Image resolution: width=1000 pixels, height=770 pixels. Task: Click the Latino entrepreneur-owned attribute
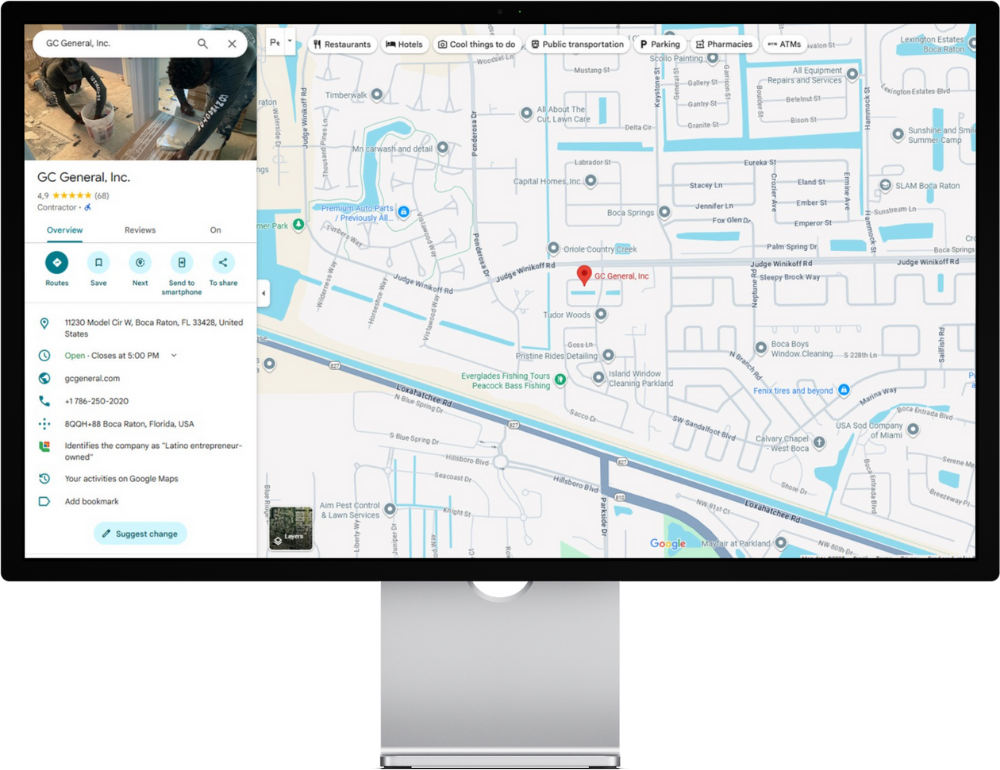pos(153,451)
